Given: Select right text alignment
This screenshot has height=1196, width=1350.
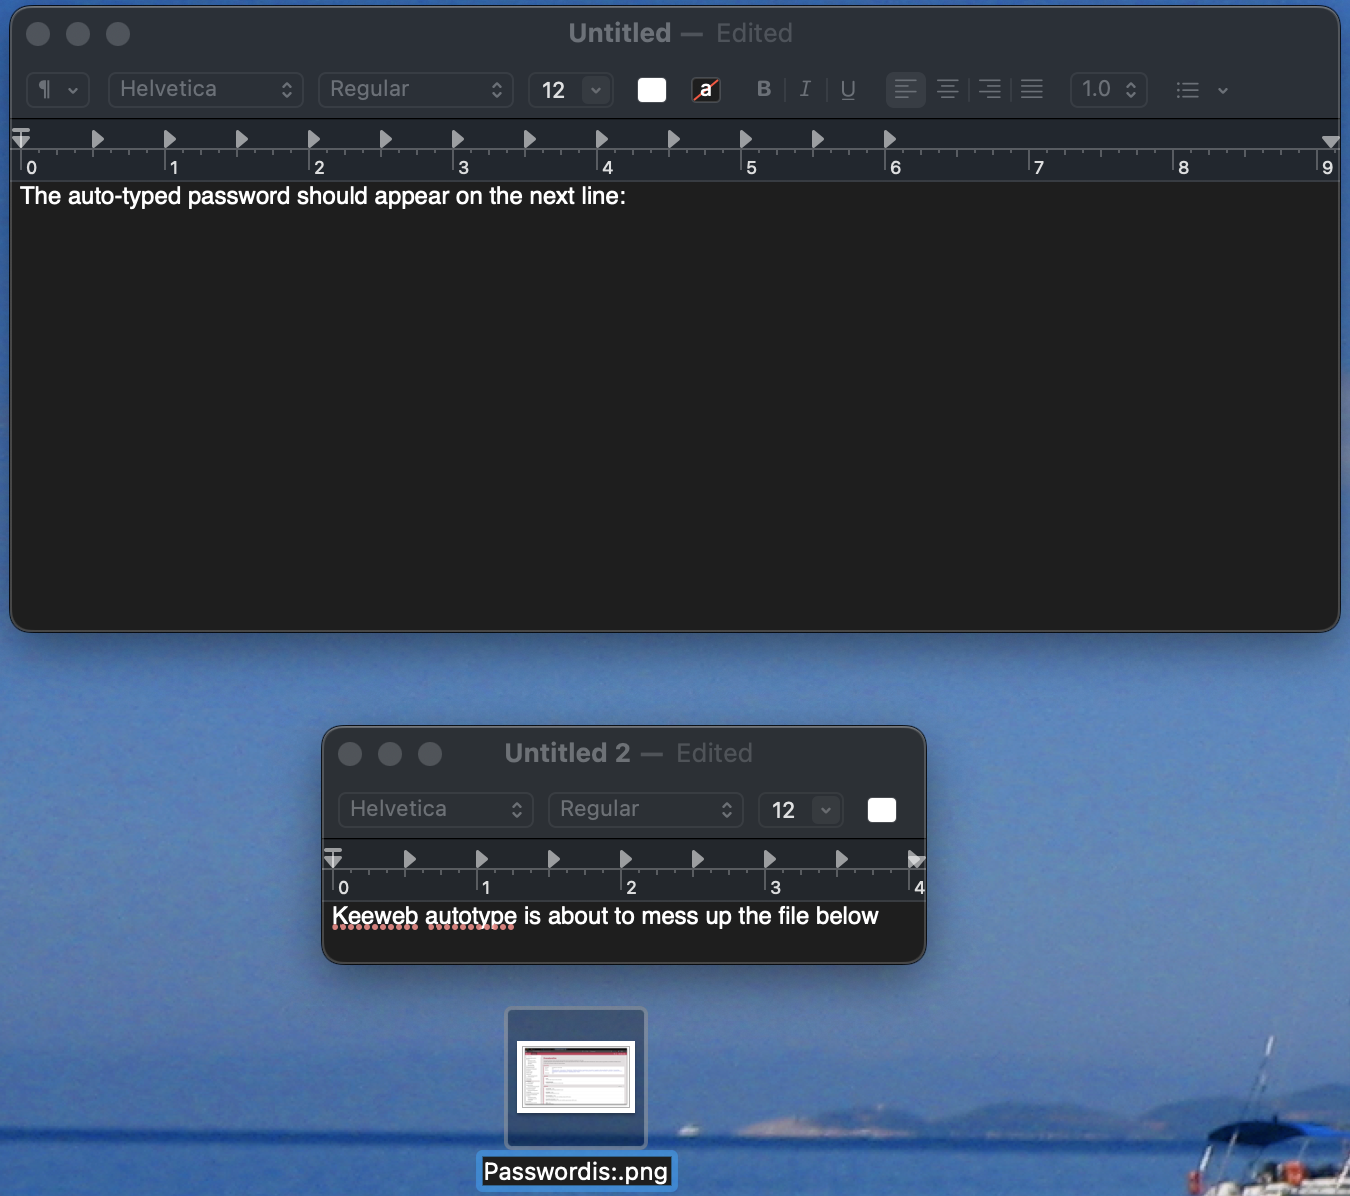Looking at the screenshot, I should pyautogui.click(x=990, y=89).
